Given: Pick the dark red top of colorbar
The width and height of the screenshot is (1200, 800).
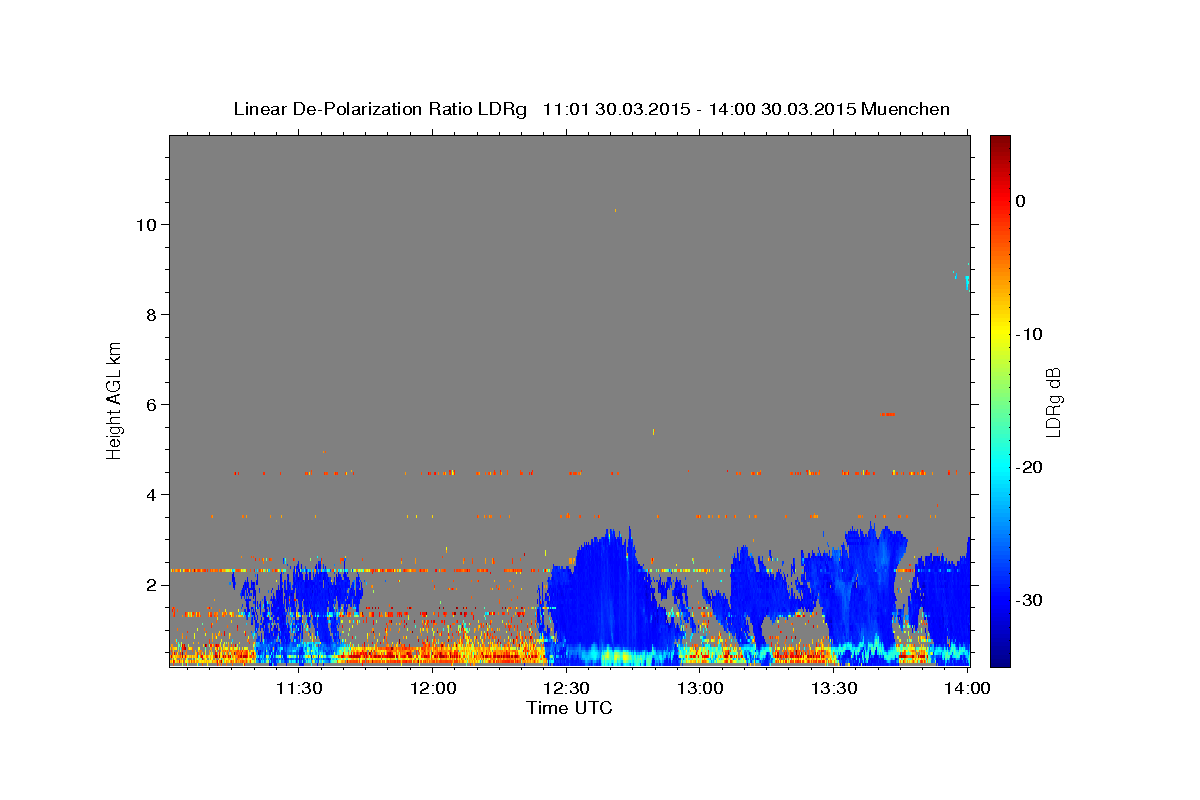Looking at the screenshot, I should pyautogui.click(x=1000, y=141).
